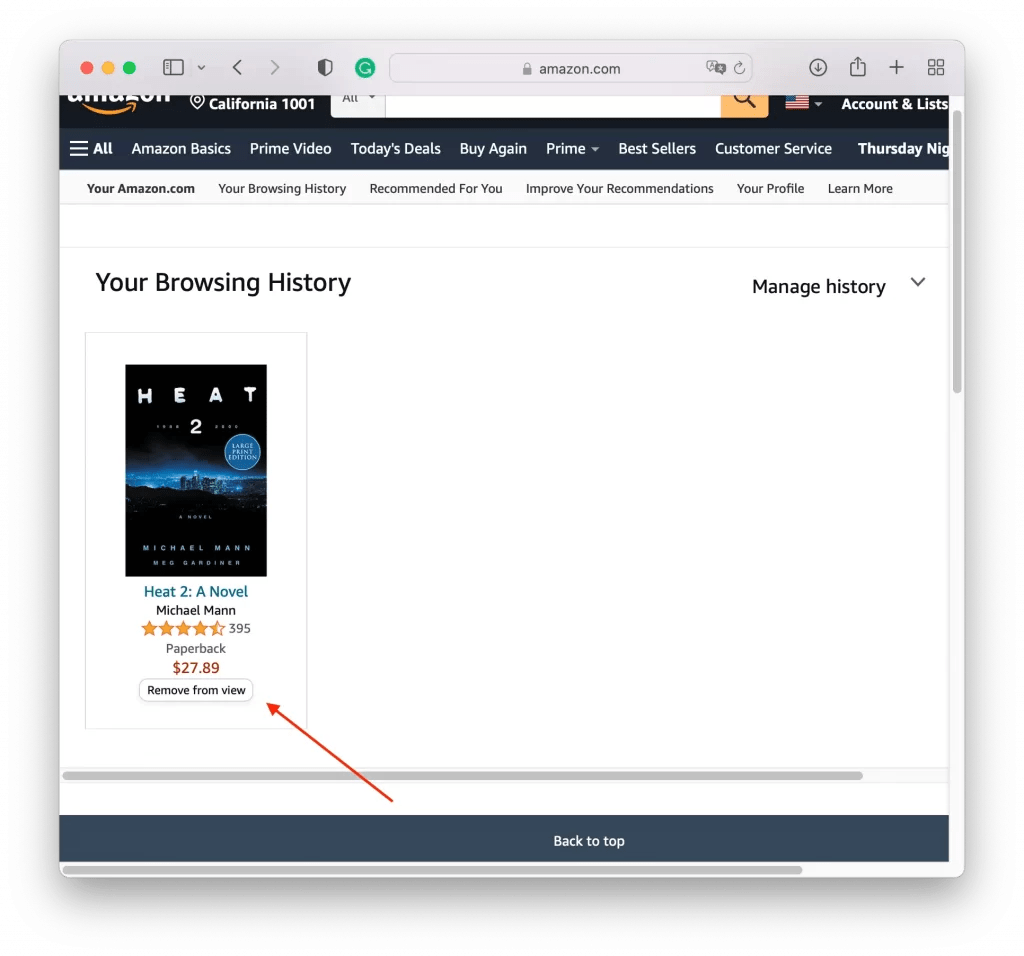Open the Safari downloads icon
Screen dimensions: 1024x956
point(818,67)
